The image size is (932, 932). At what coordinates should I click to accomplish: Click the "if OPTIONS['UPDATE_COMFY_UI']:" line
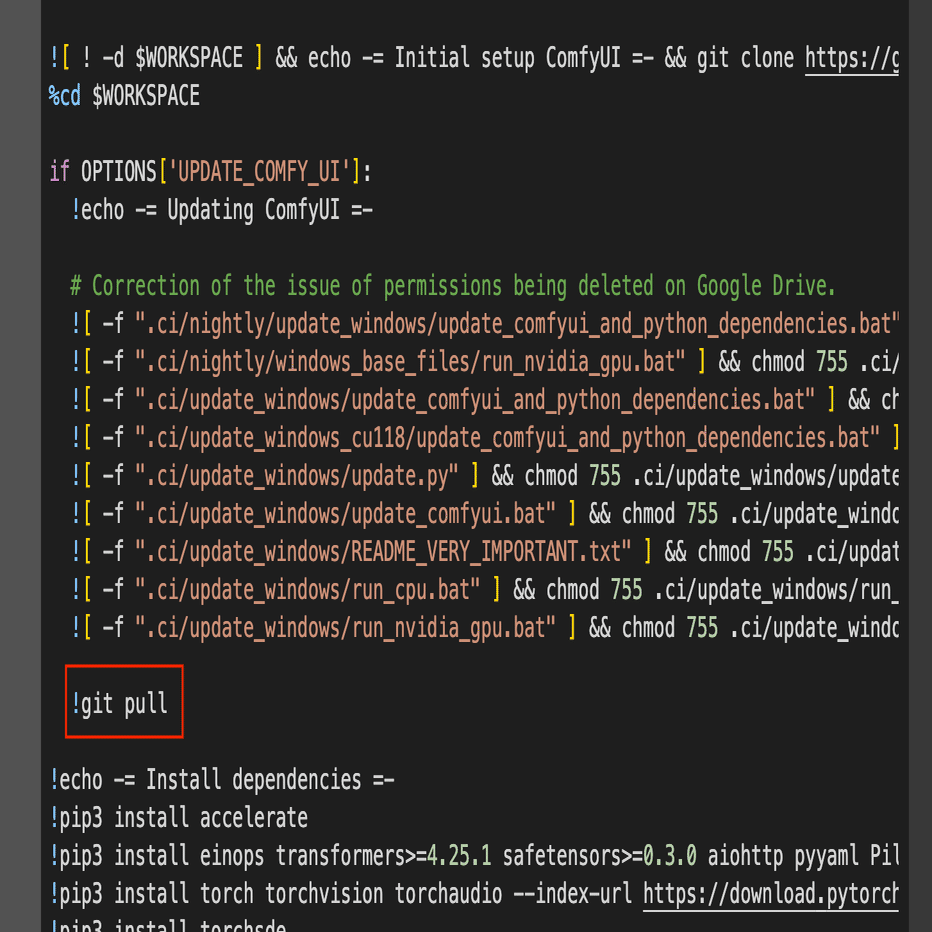pyautogui.click(x=211, y=172)
